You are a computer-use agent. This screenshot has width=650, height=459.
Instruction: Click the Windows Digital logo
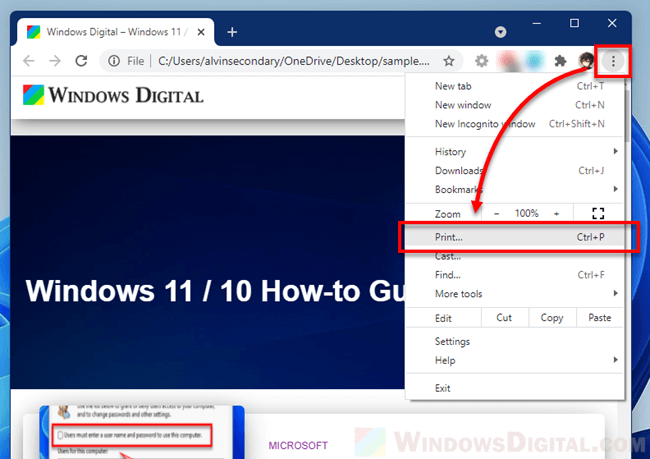[x=113, y=95]
